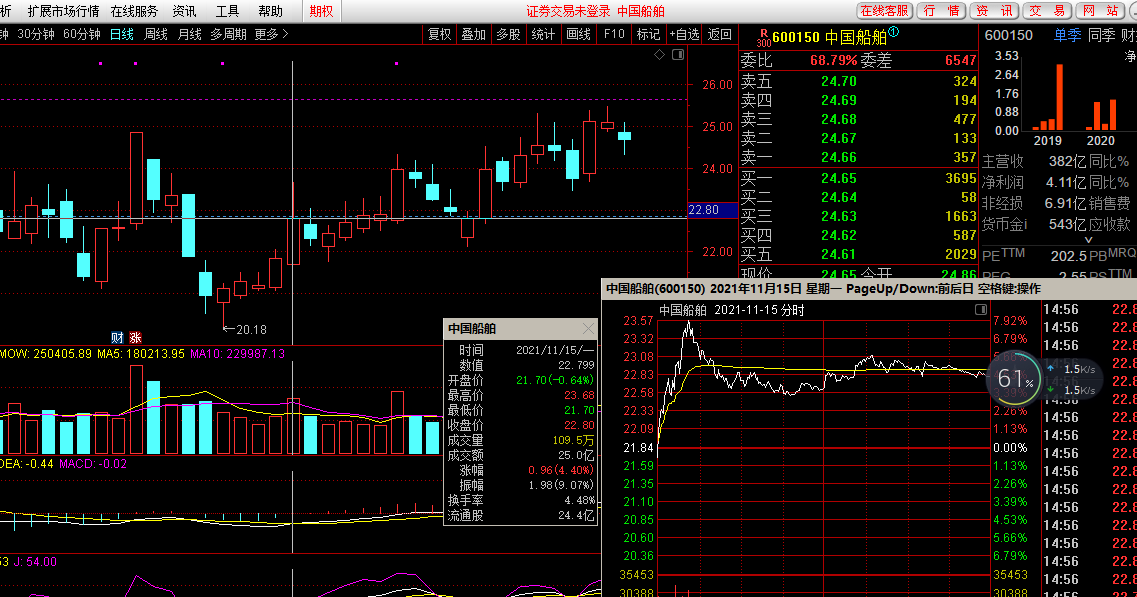
Task: Click the 买四 price 24.62
Action: [839, 235]
